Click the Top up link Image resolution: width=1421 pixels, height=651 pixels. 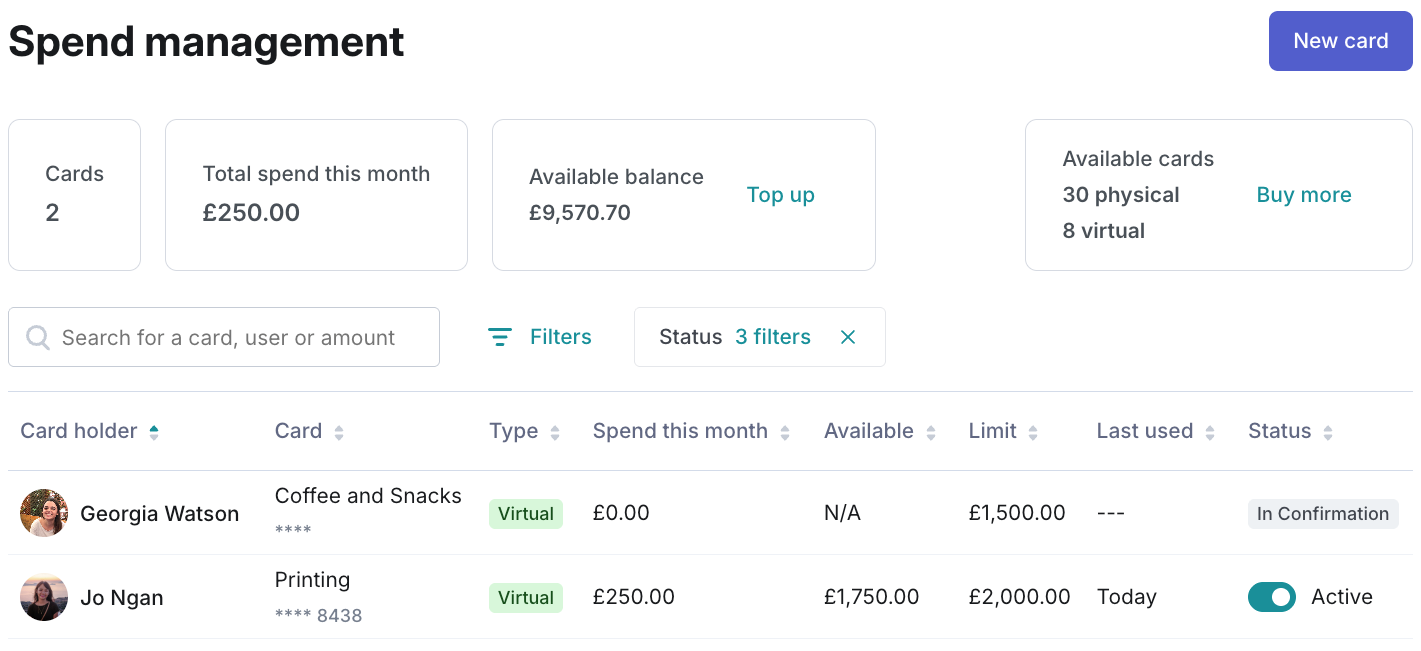pos(780,195)
